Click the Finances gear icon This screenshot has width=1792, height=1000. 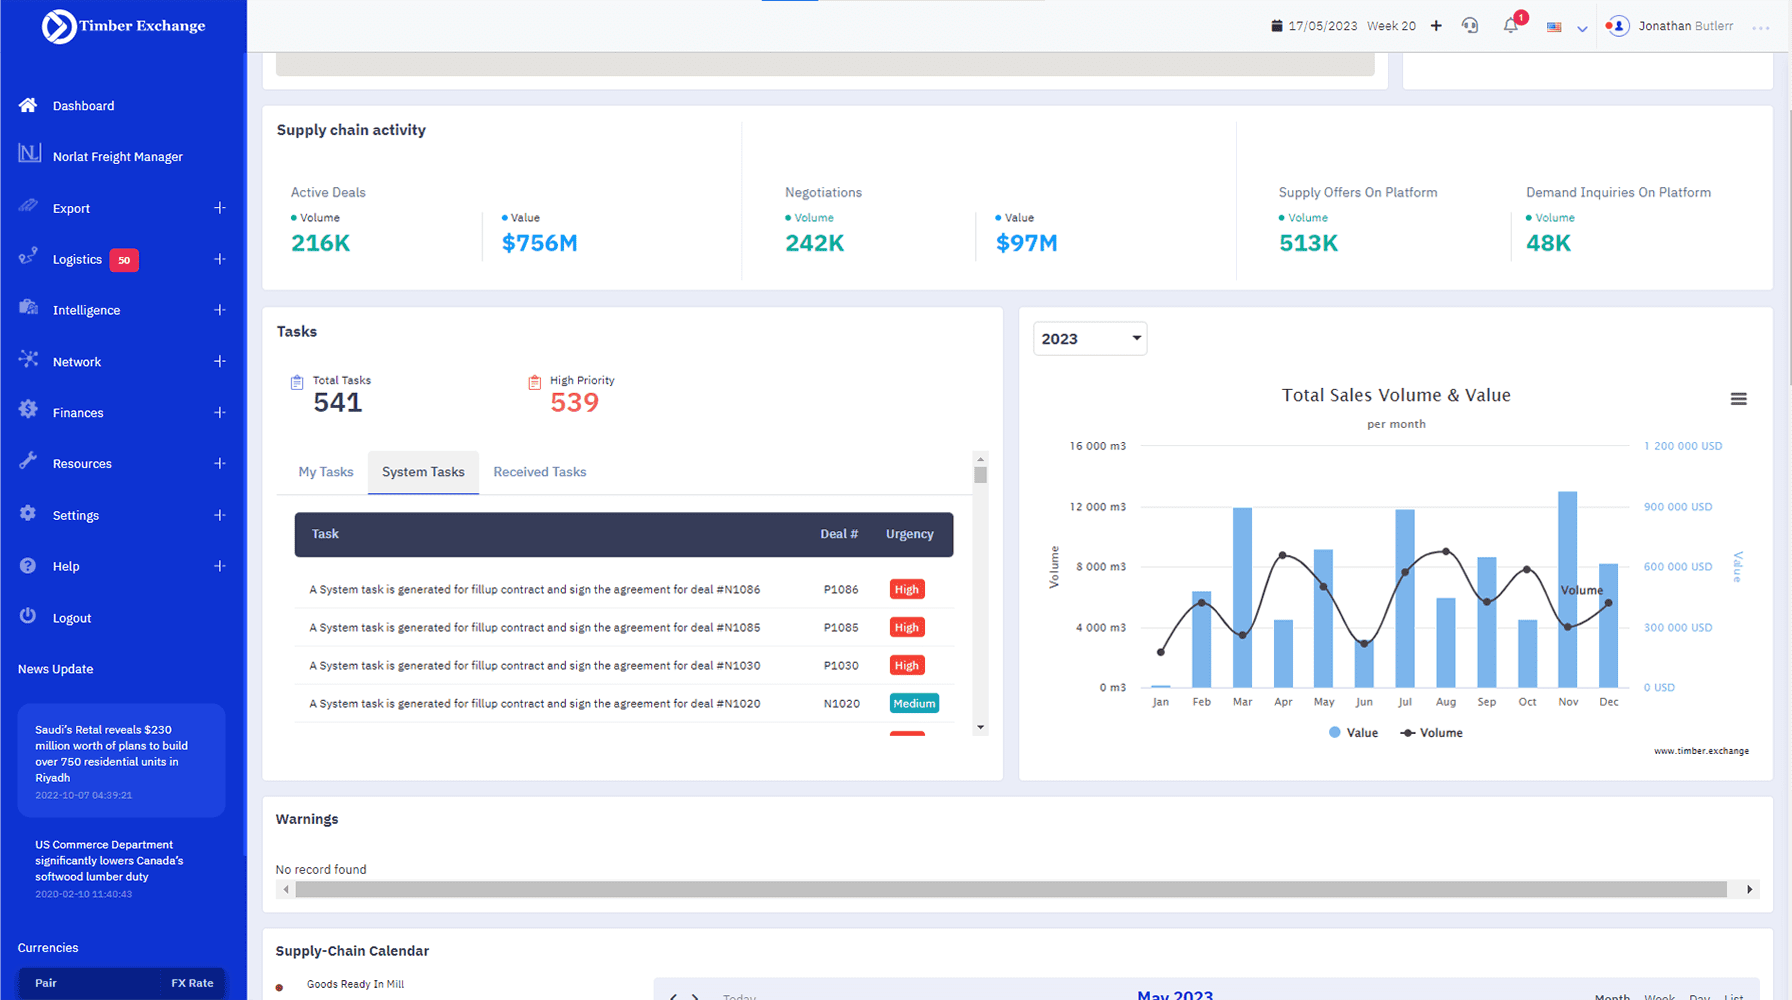28,409
